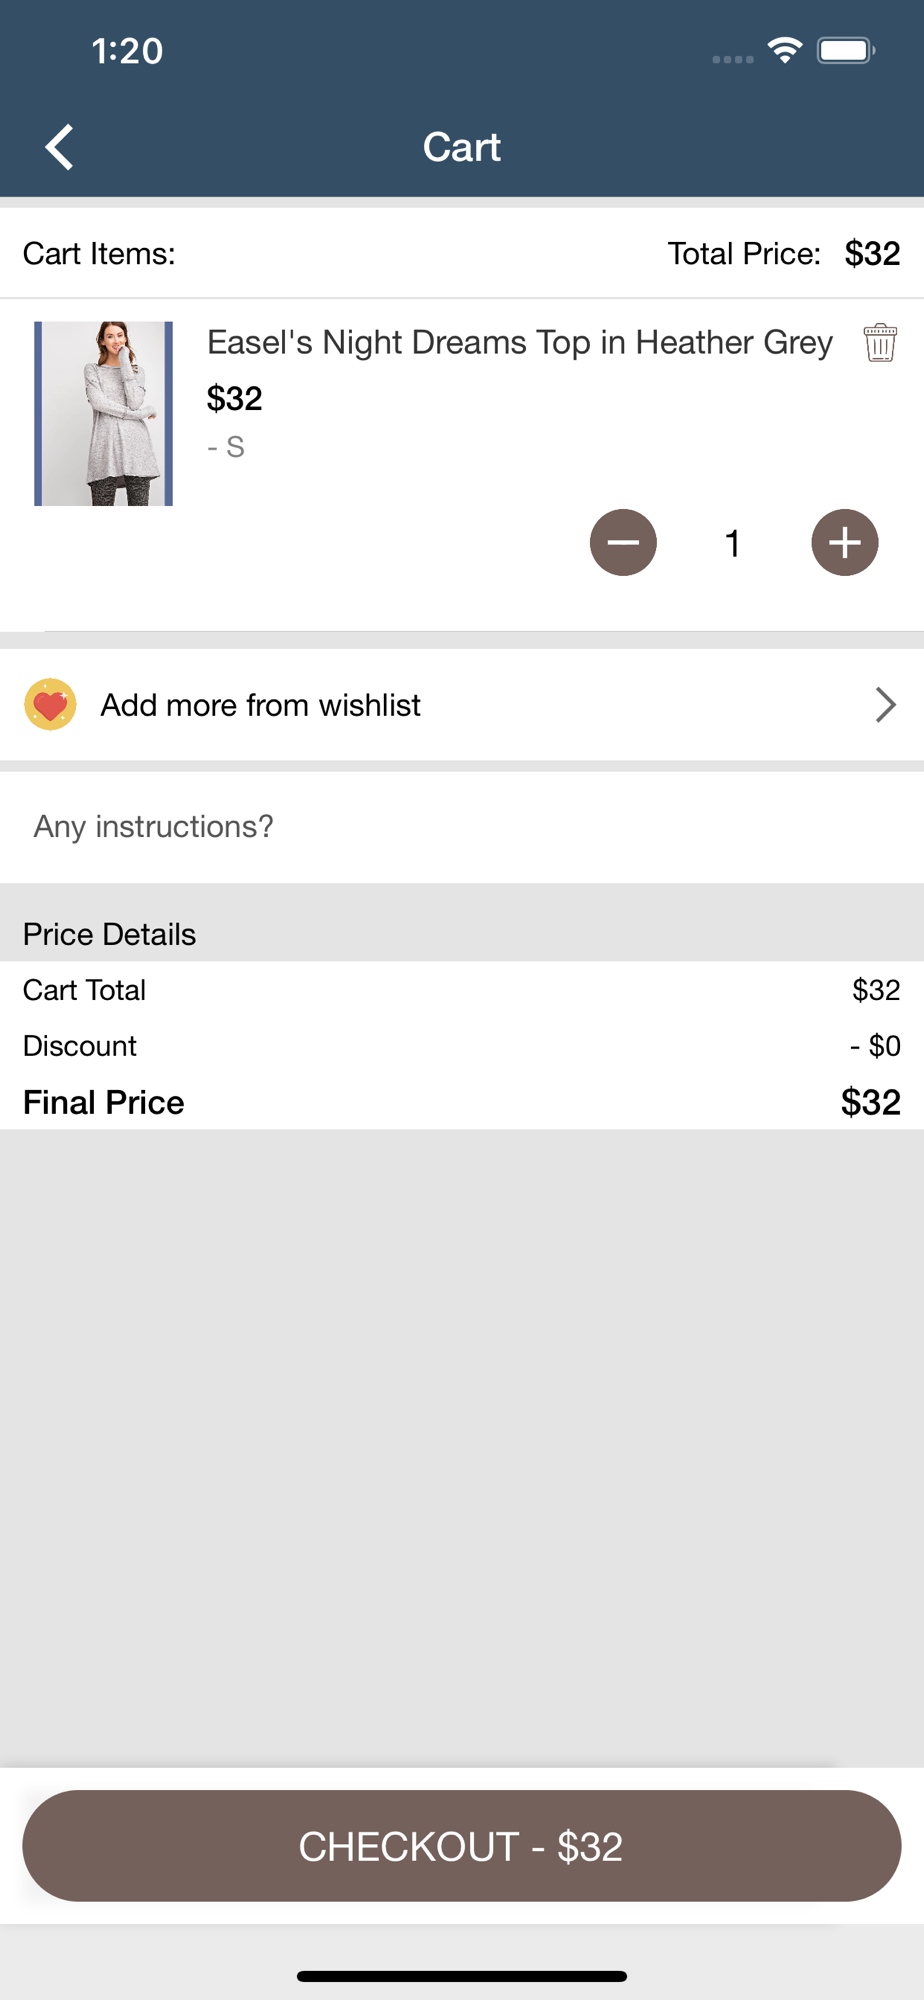Select Add more from wishlist row
This screenshot has width=924, height=2000.
click(x=462, y=705)
